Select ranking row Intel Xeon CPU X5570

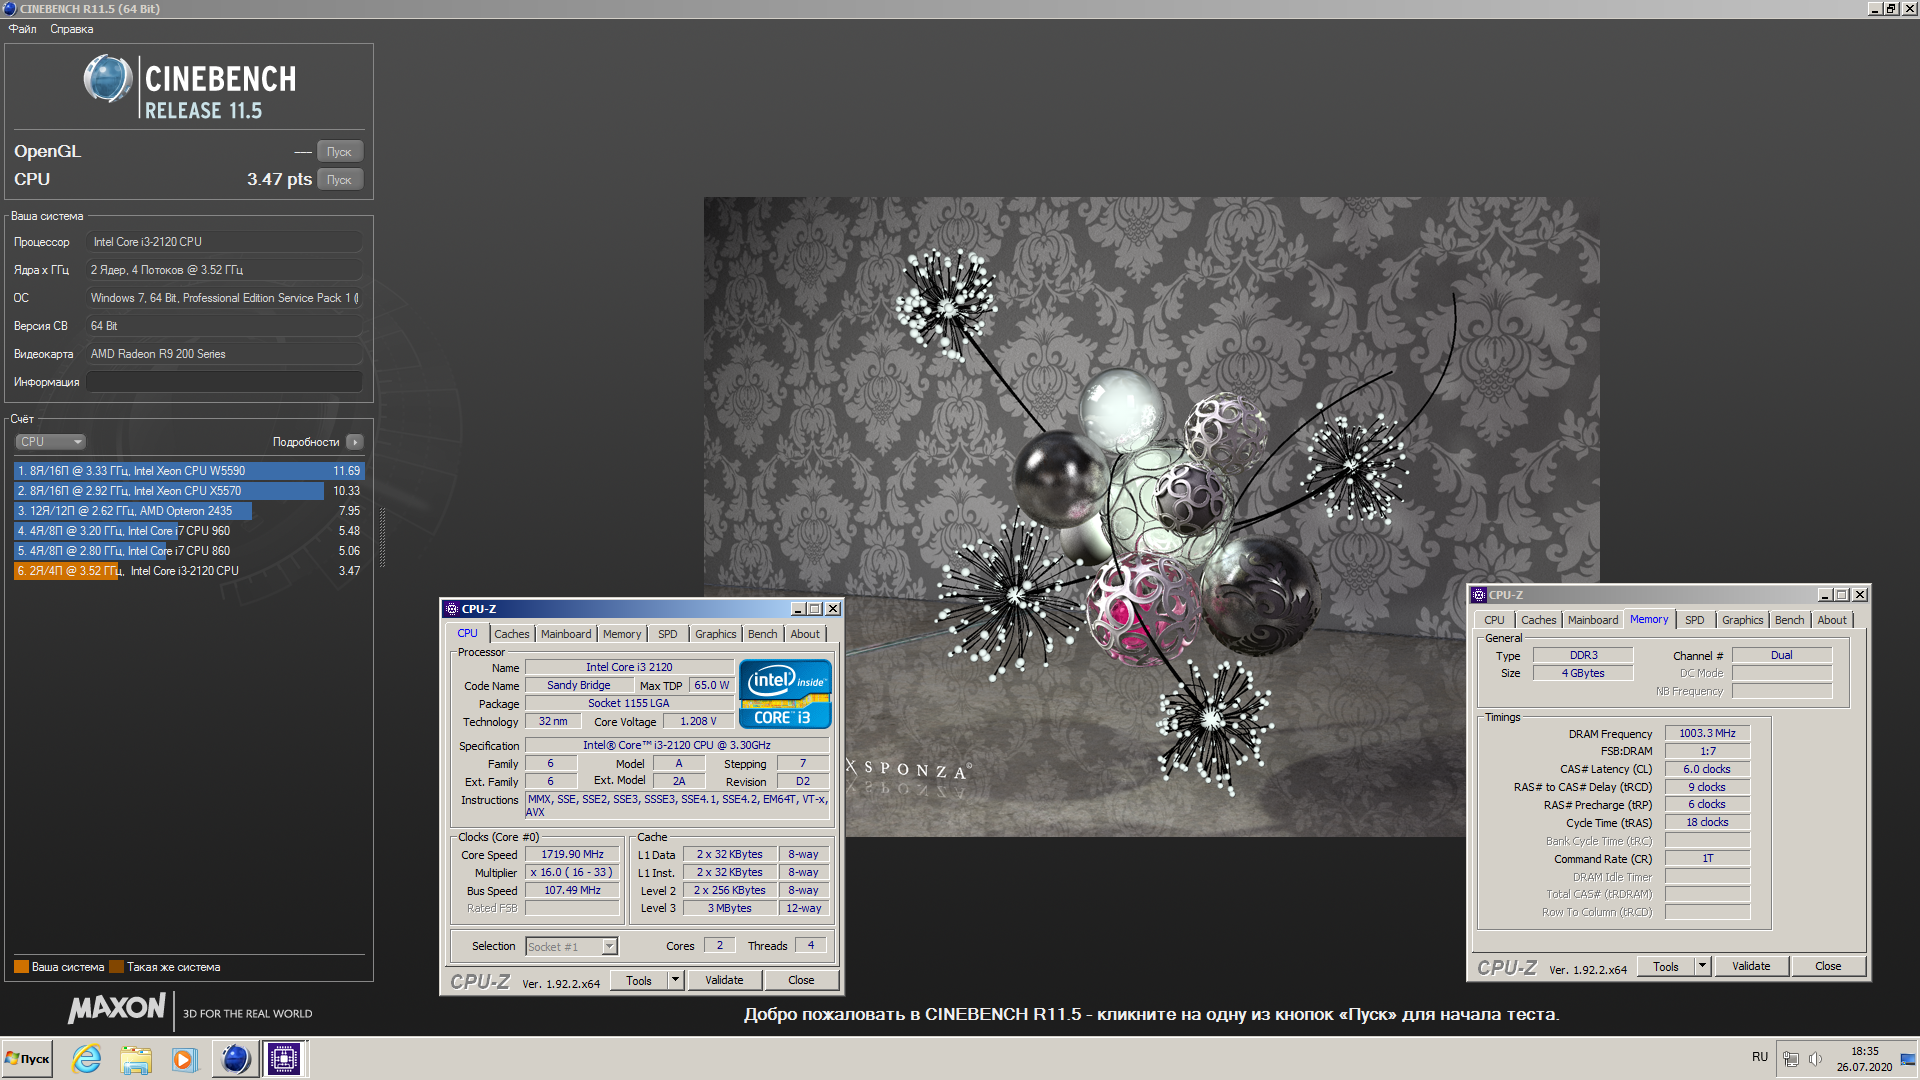(x=189, y=491)
